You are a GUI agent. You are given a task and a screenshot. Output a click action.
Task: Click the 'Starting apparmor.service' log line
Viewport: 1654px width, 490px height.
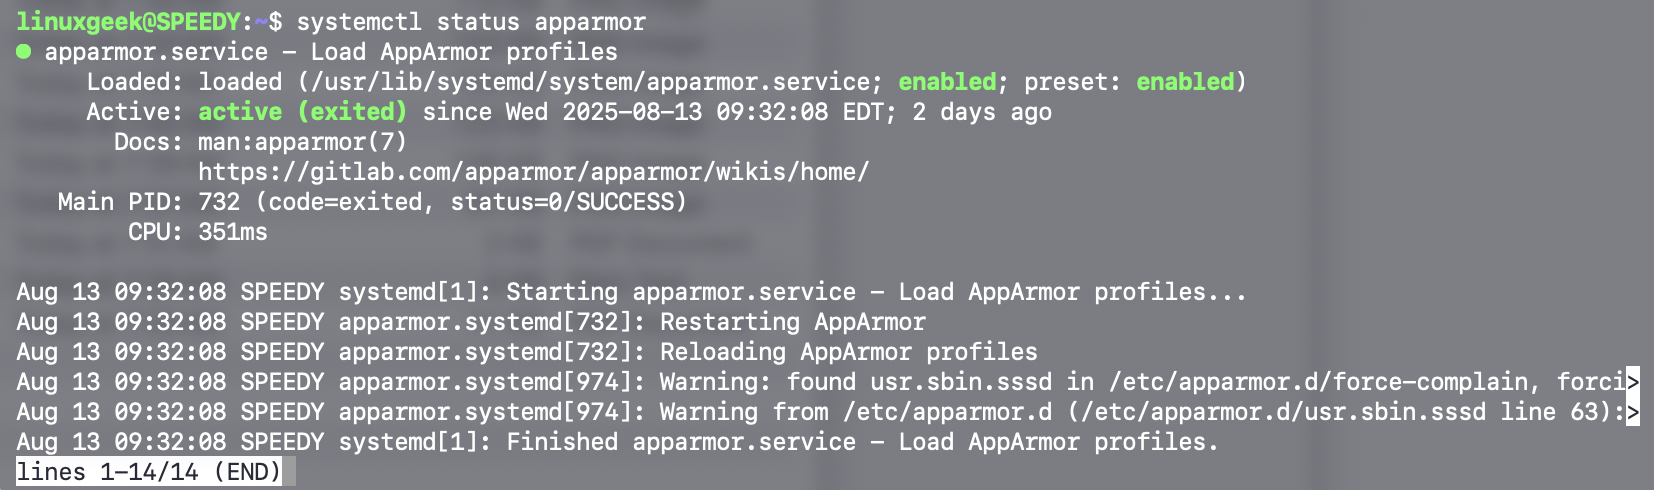tap(632, 292)
